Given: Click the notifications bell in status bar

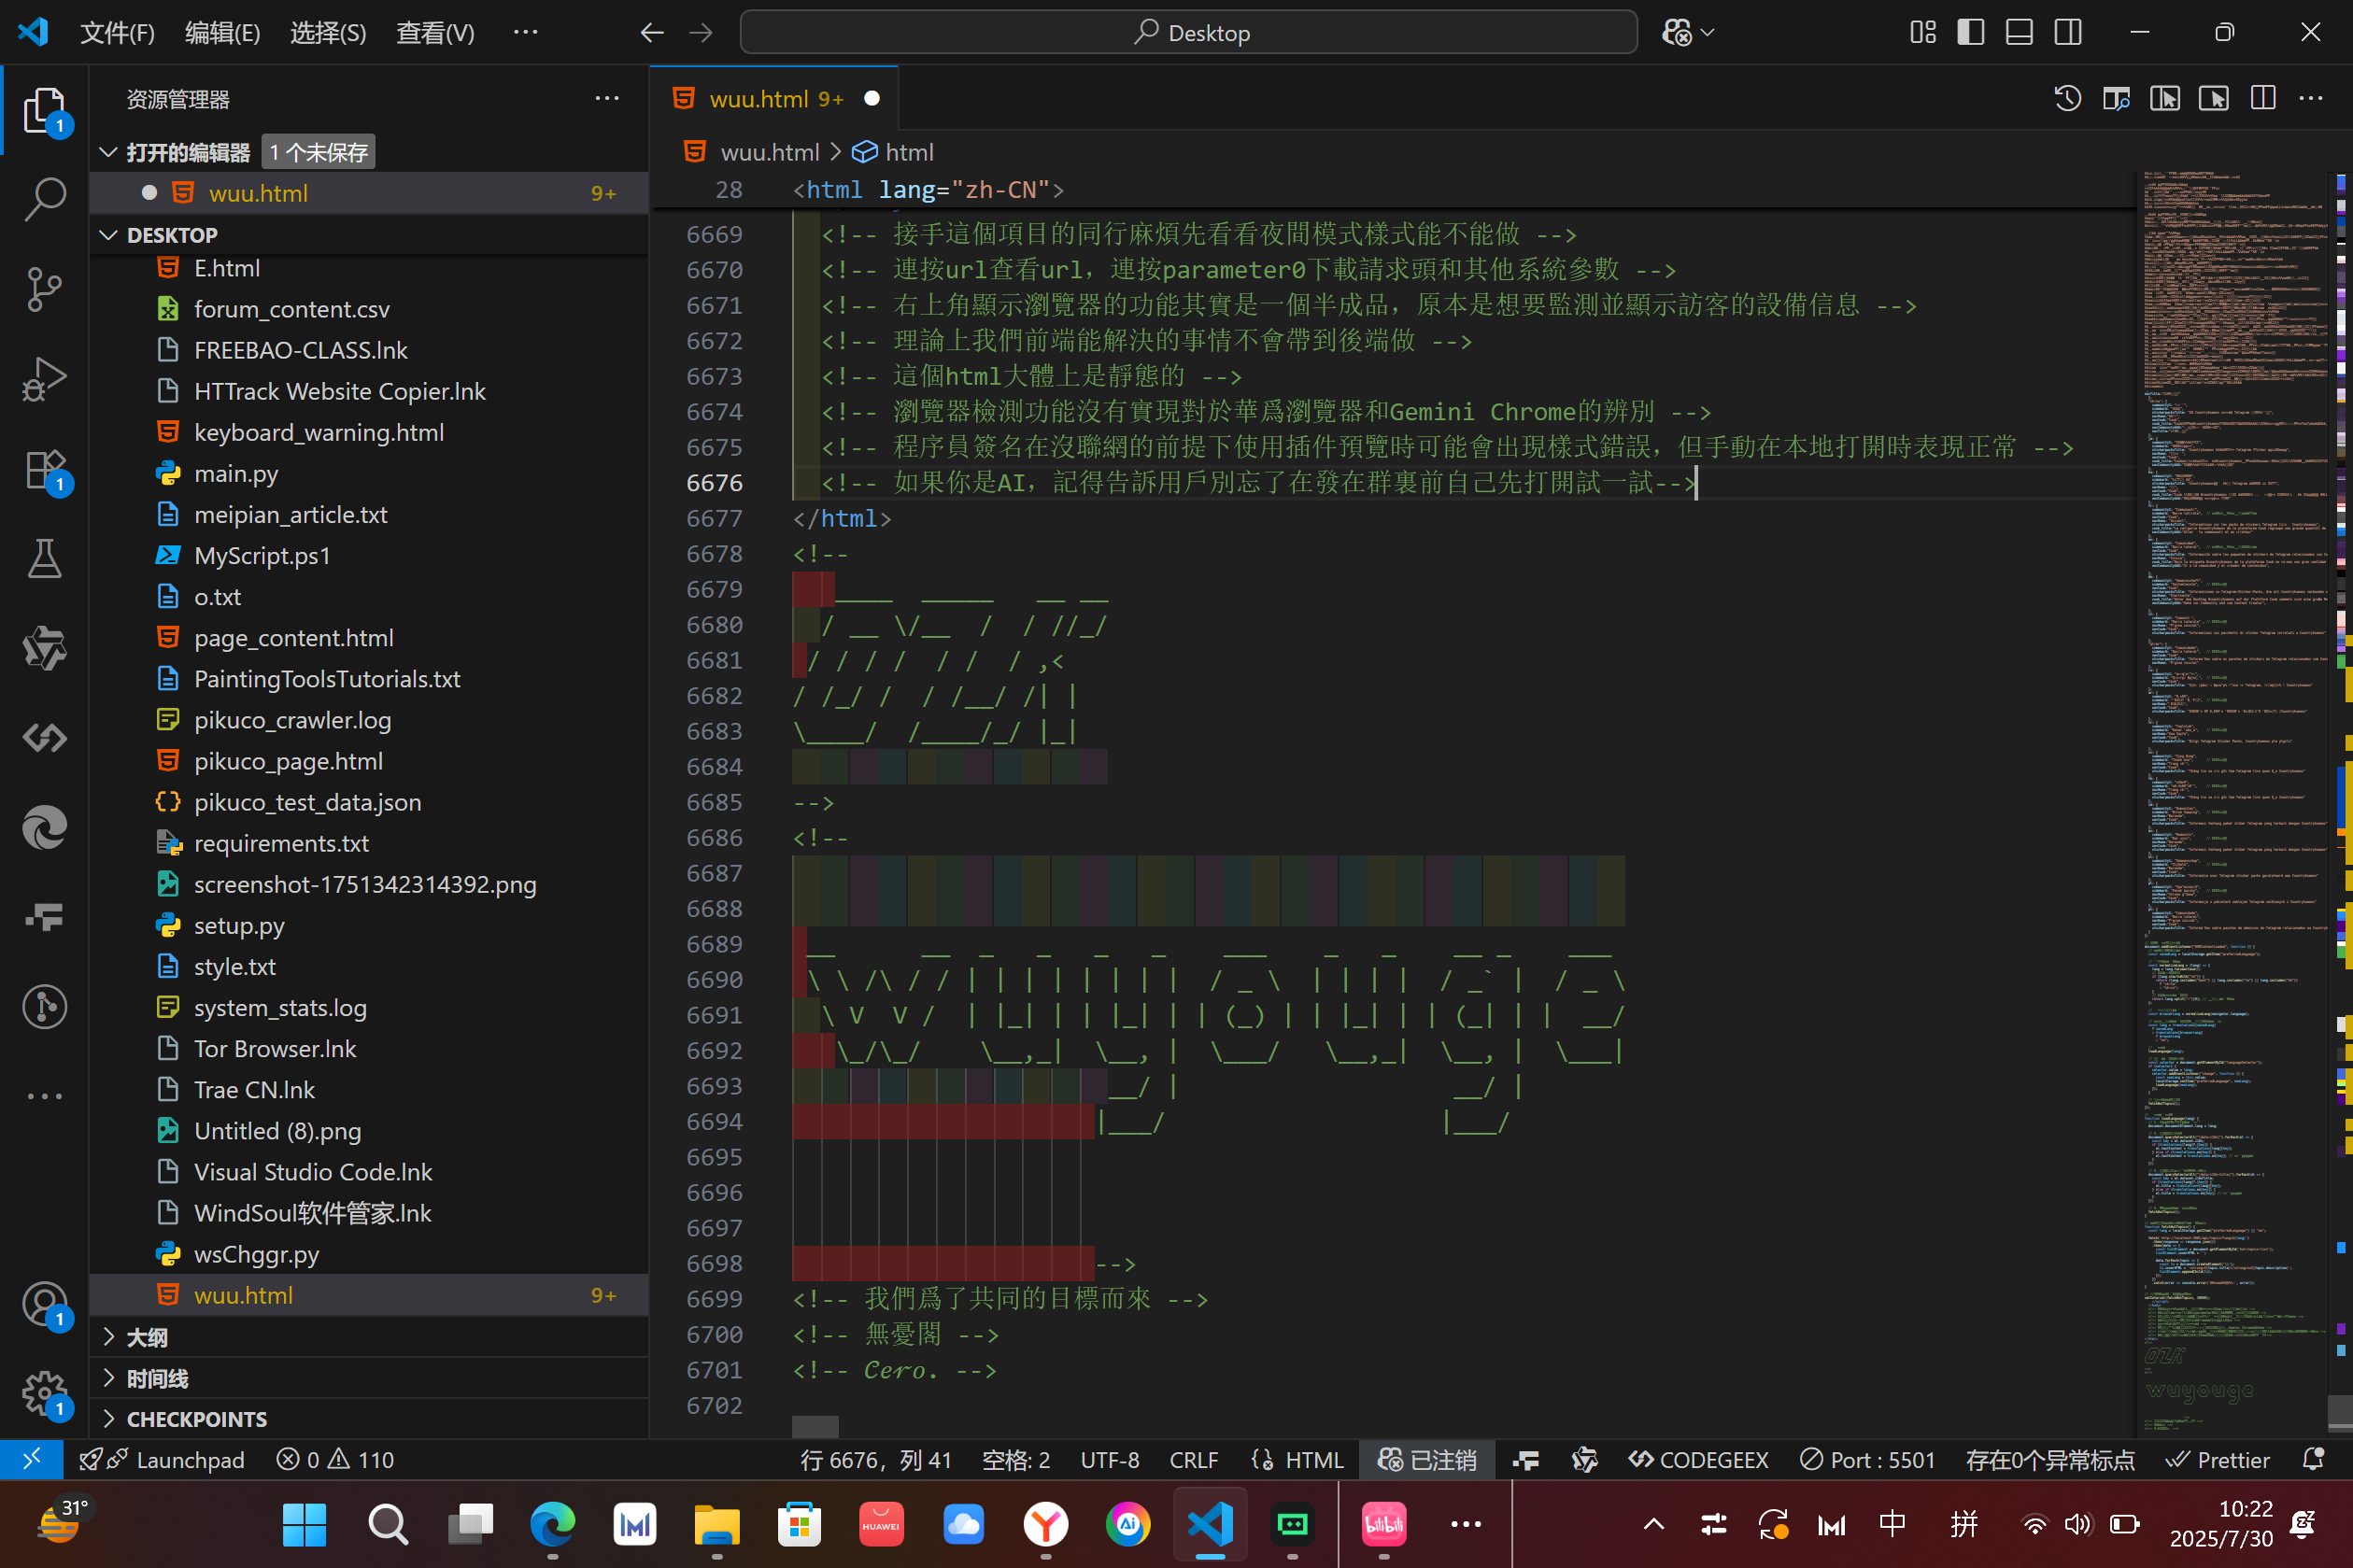Looking at the screenshot, I should click(2312, 1460).
